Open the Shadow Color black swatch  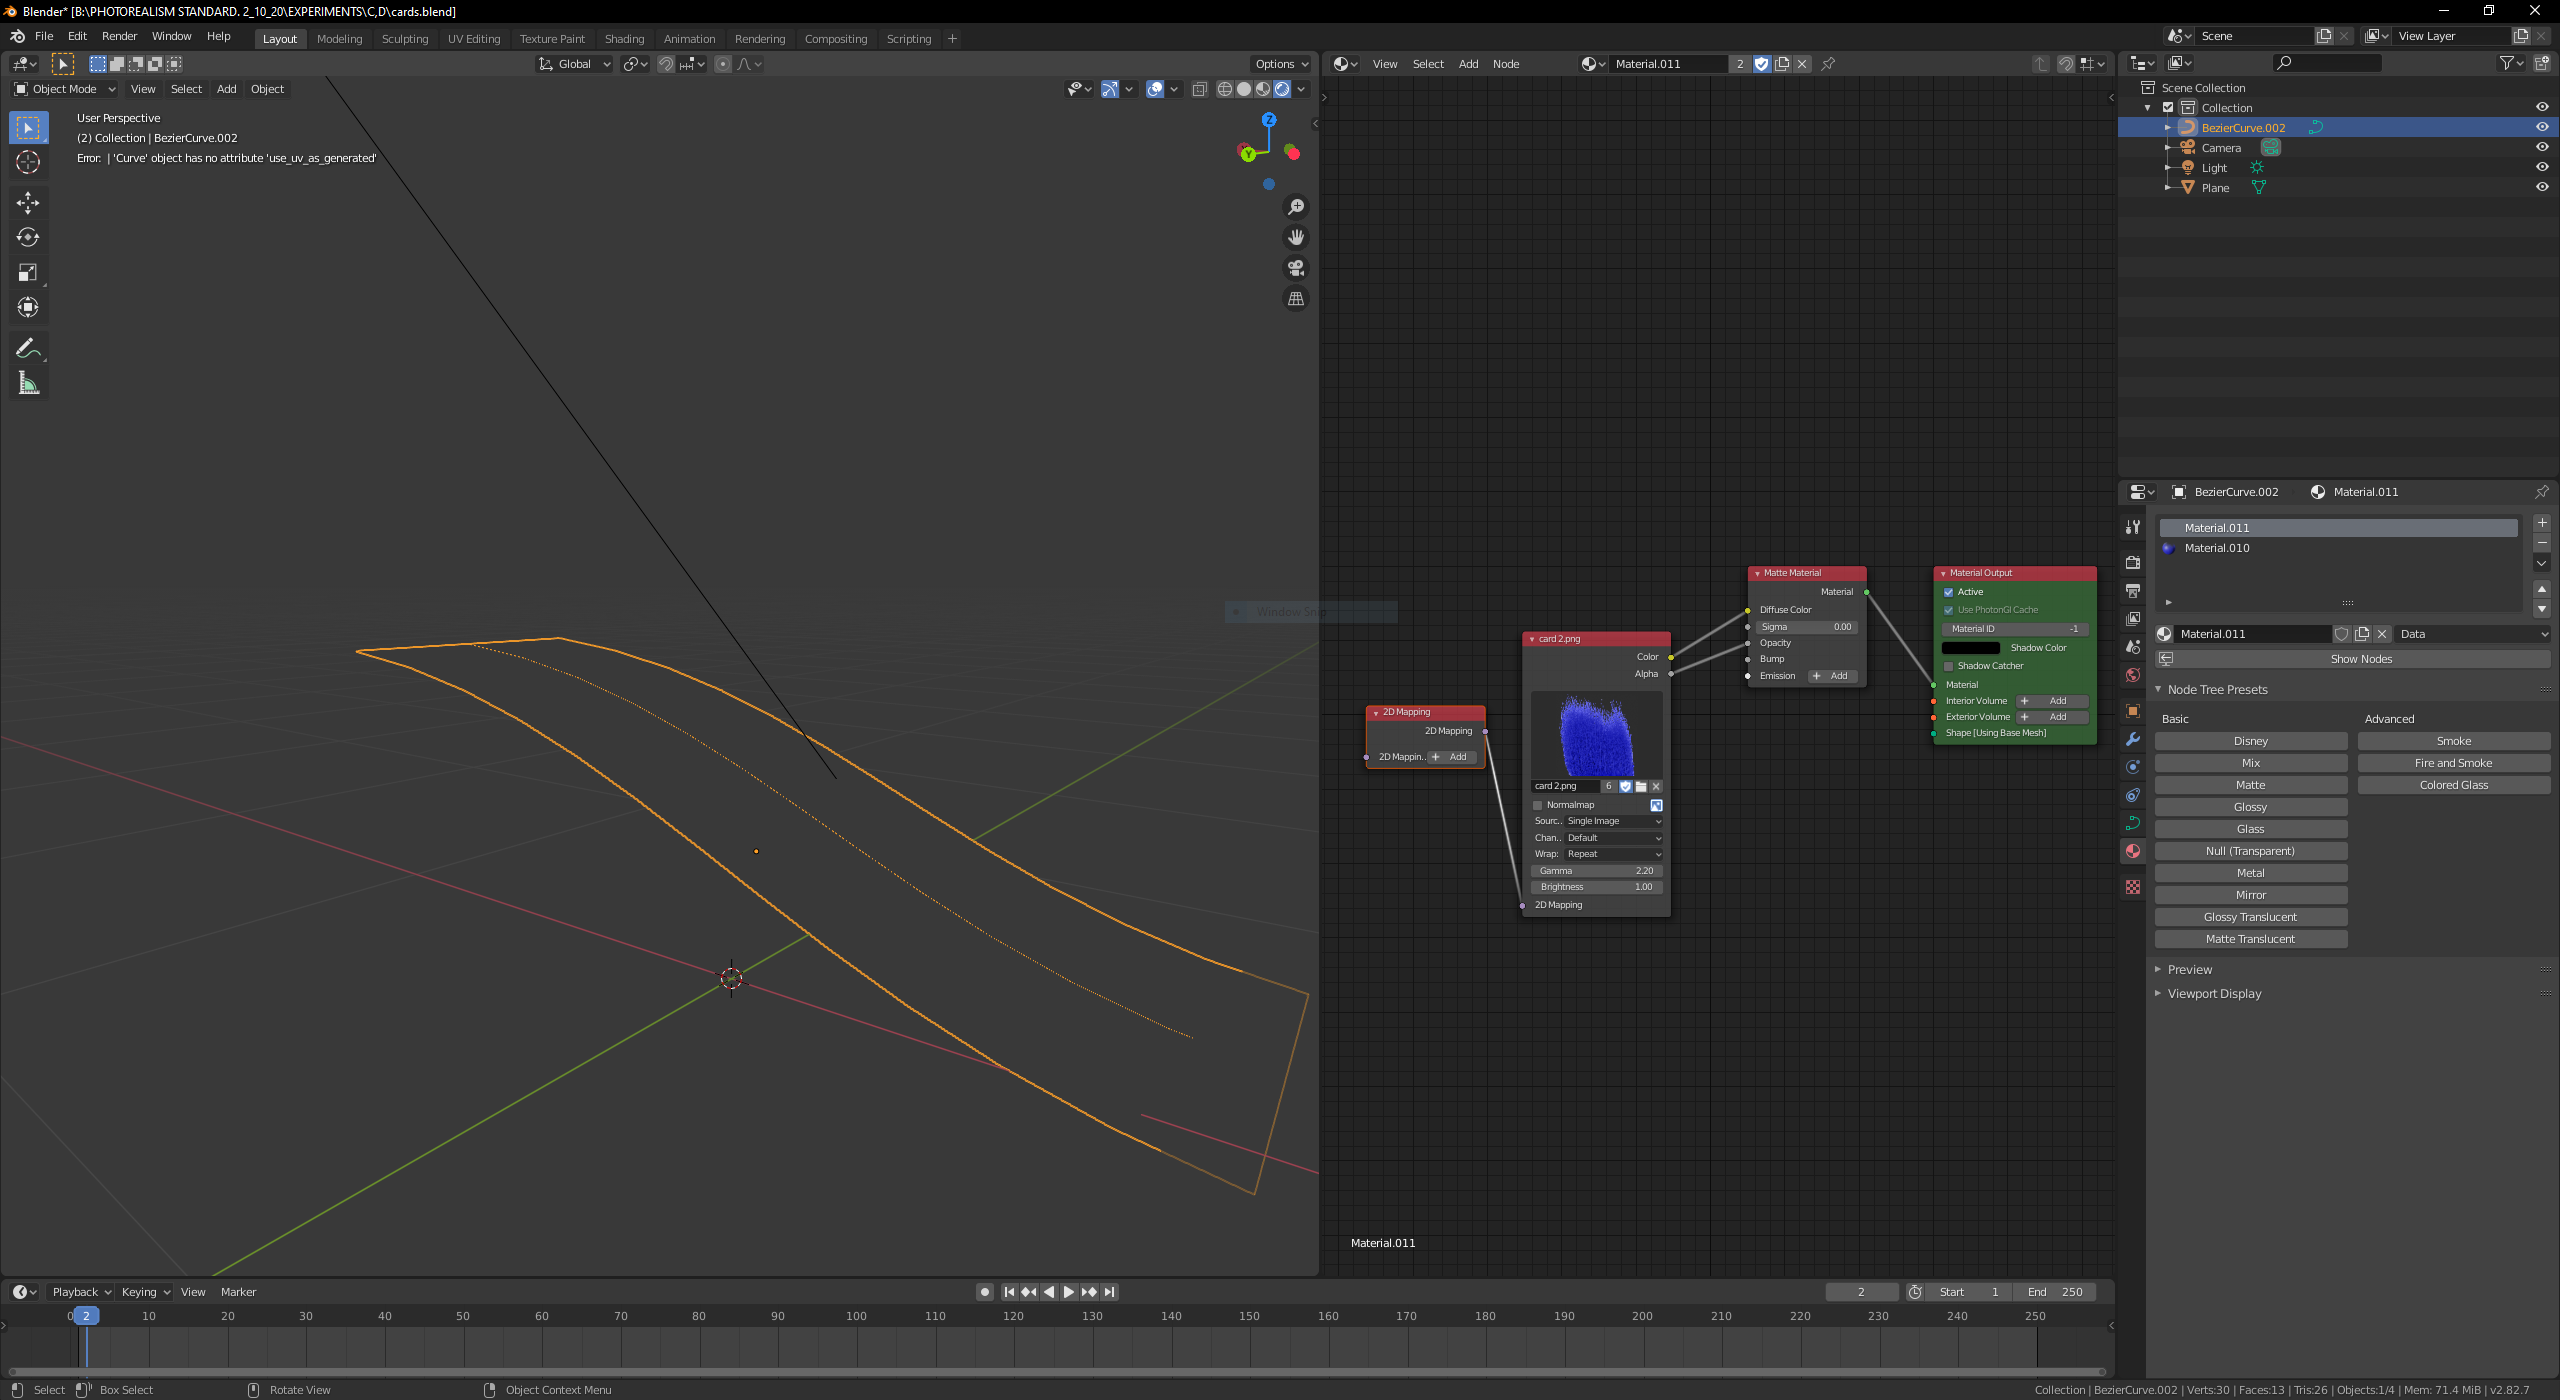pos(1970,648)
